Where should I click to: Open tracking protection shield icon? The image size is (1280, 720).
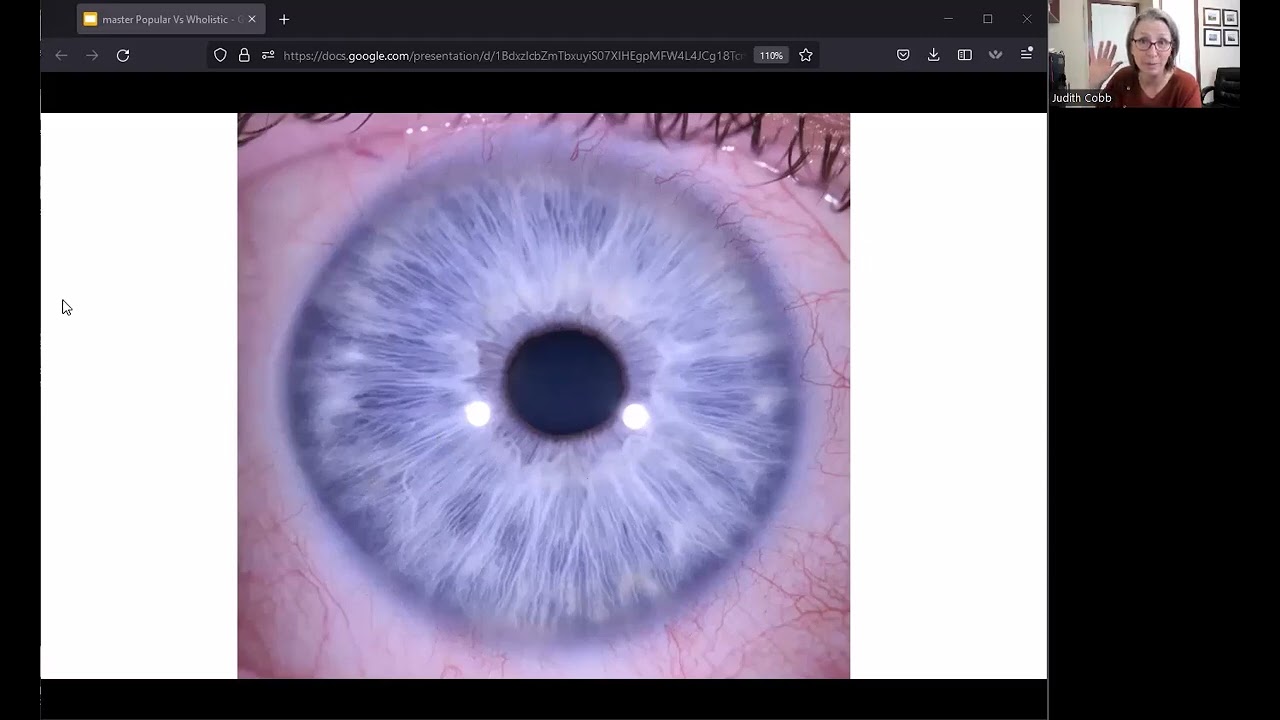[220, 56]
